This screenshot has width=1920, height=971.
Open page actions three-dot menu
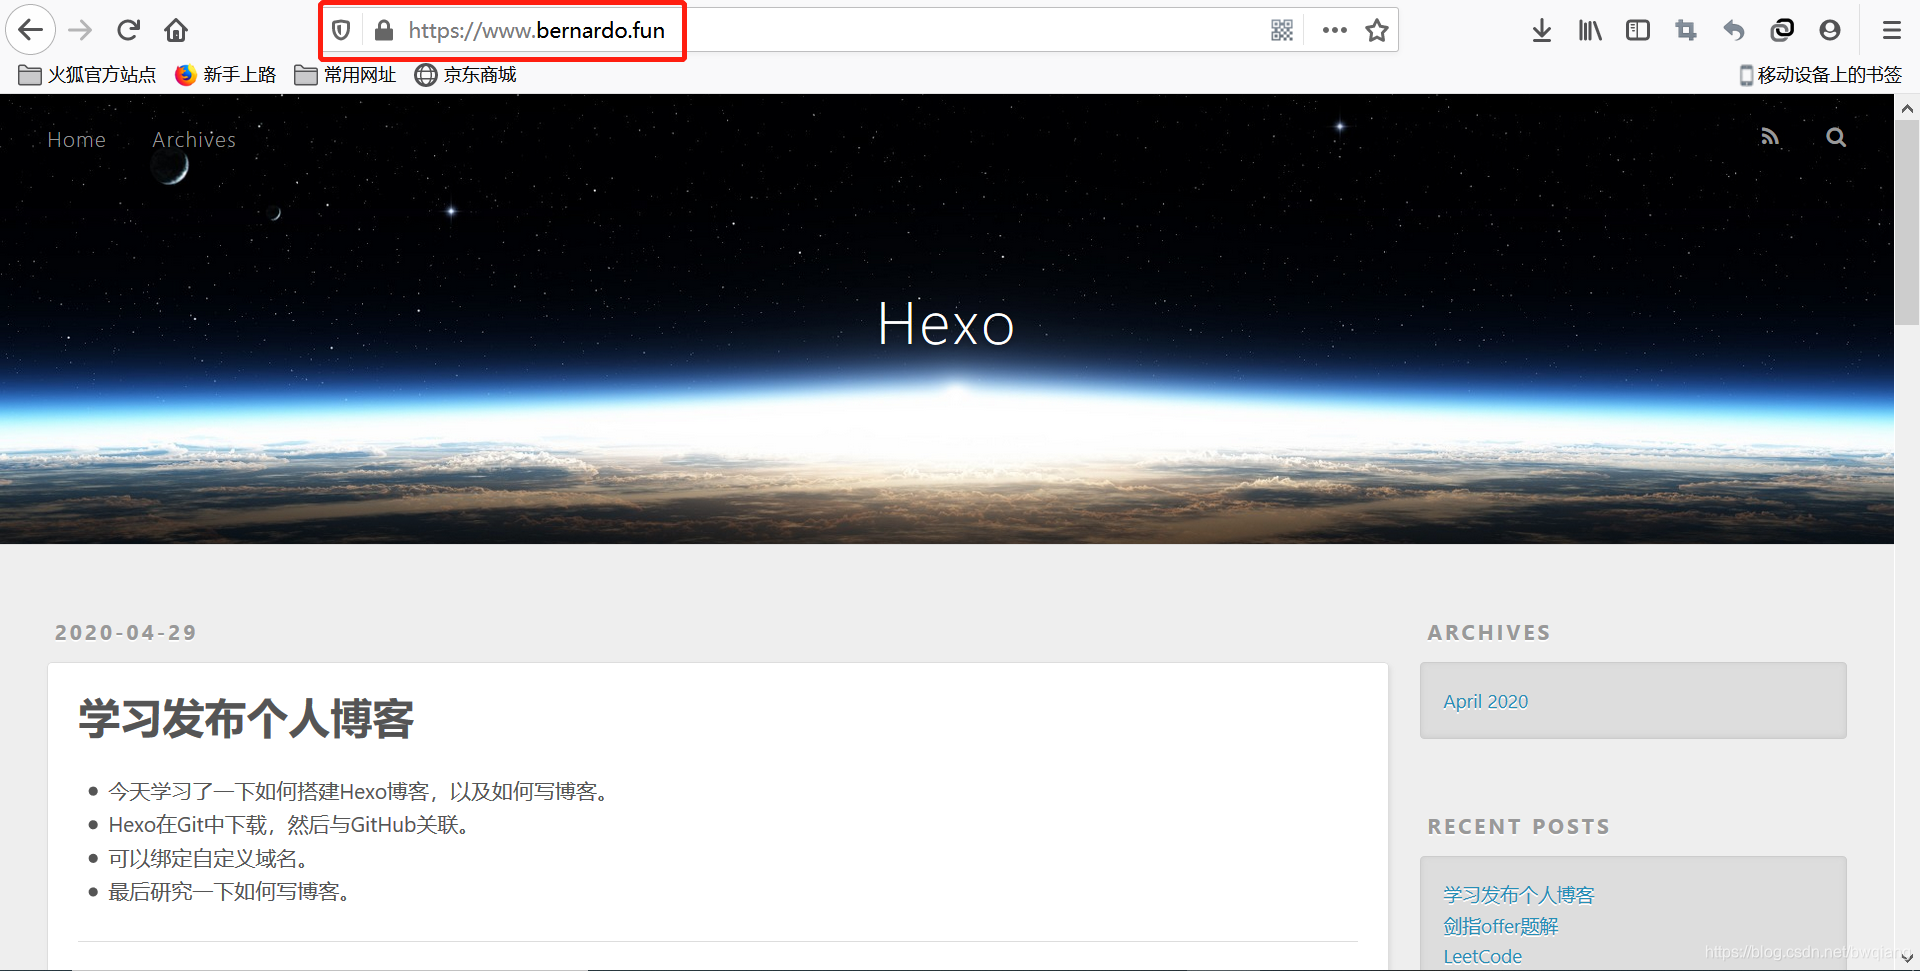[1334, 30]
